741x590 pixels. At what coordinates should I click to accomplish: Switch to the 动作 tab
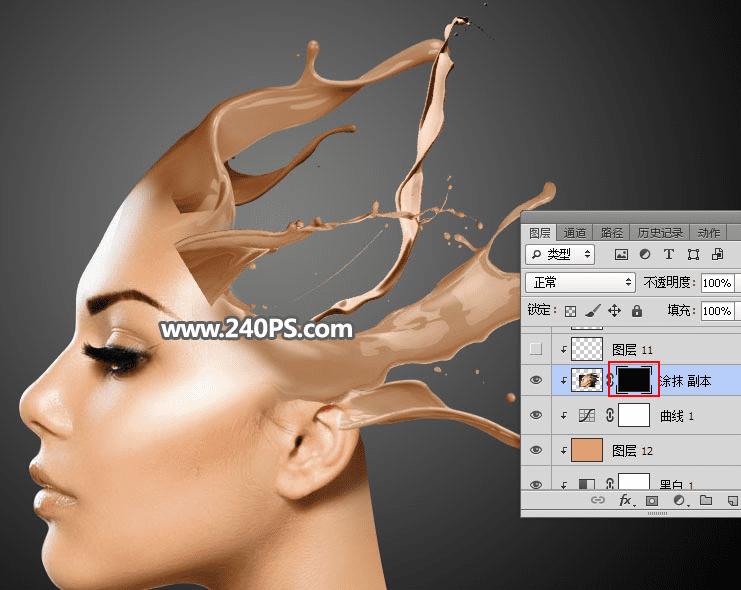click(708, 233)
